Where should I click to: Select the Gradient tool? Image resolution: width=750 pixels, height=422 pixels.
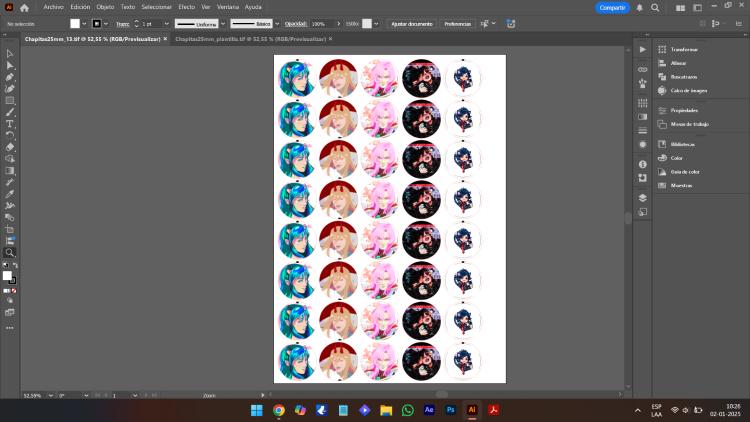(10, 170)
